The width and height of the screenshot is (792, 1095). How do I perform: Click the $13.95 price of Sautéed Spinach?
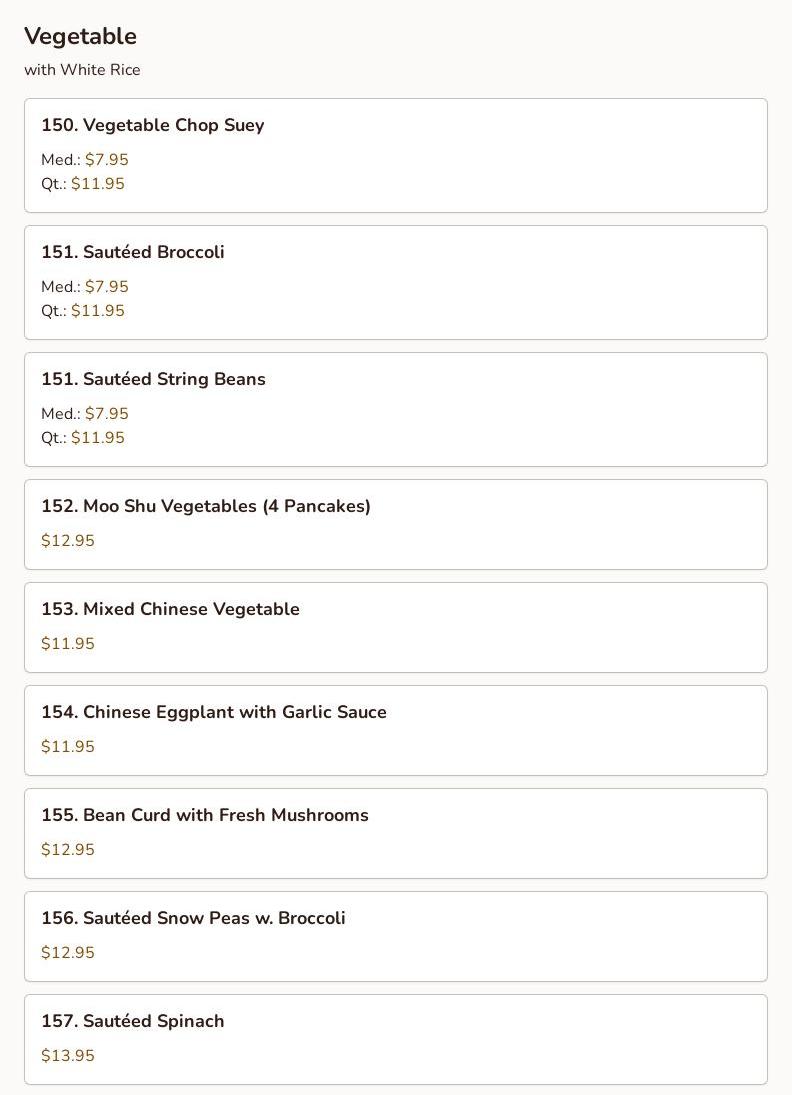pos(68,1056)
